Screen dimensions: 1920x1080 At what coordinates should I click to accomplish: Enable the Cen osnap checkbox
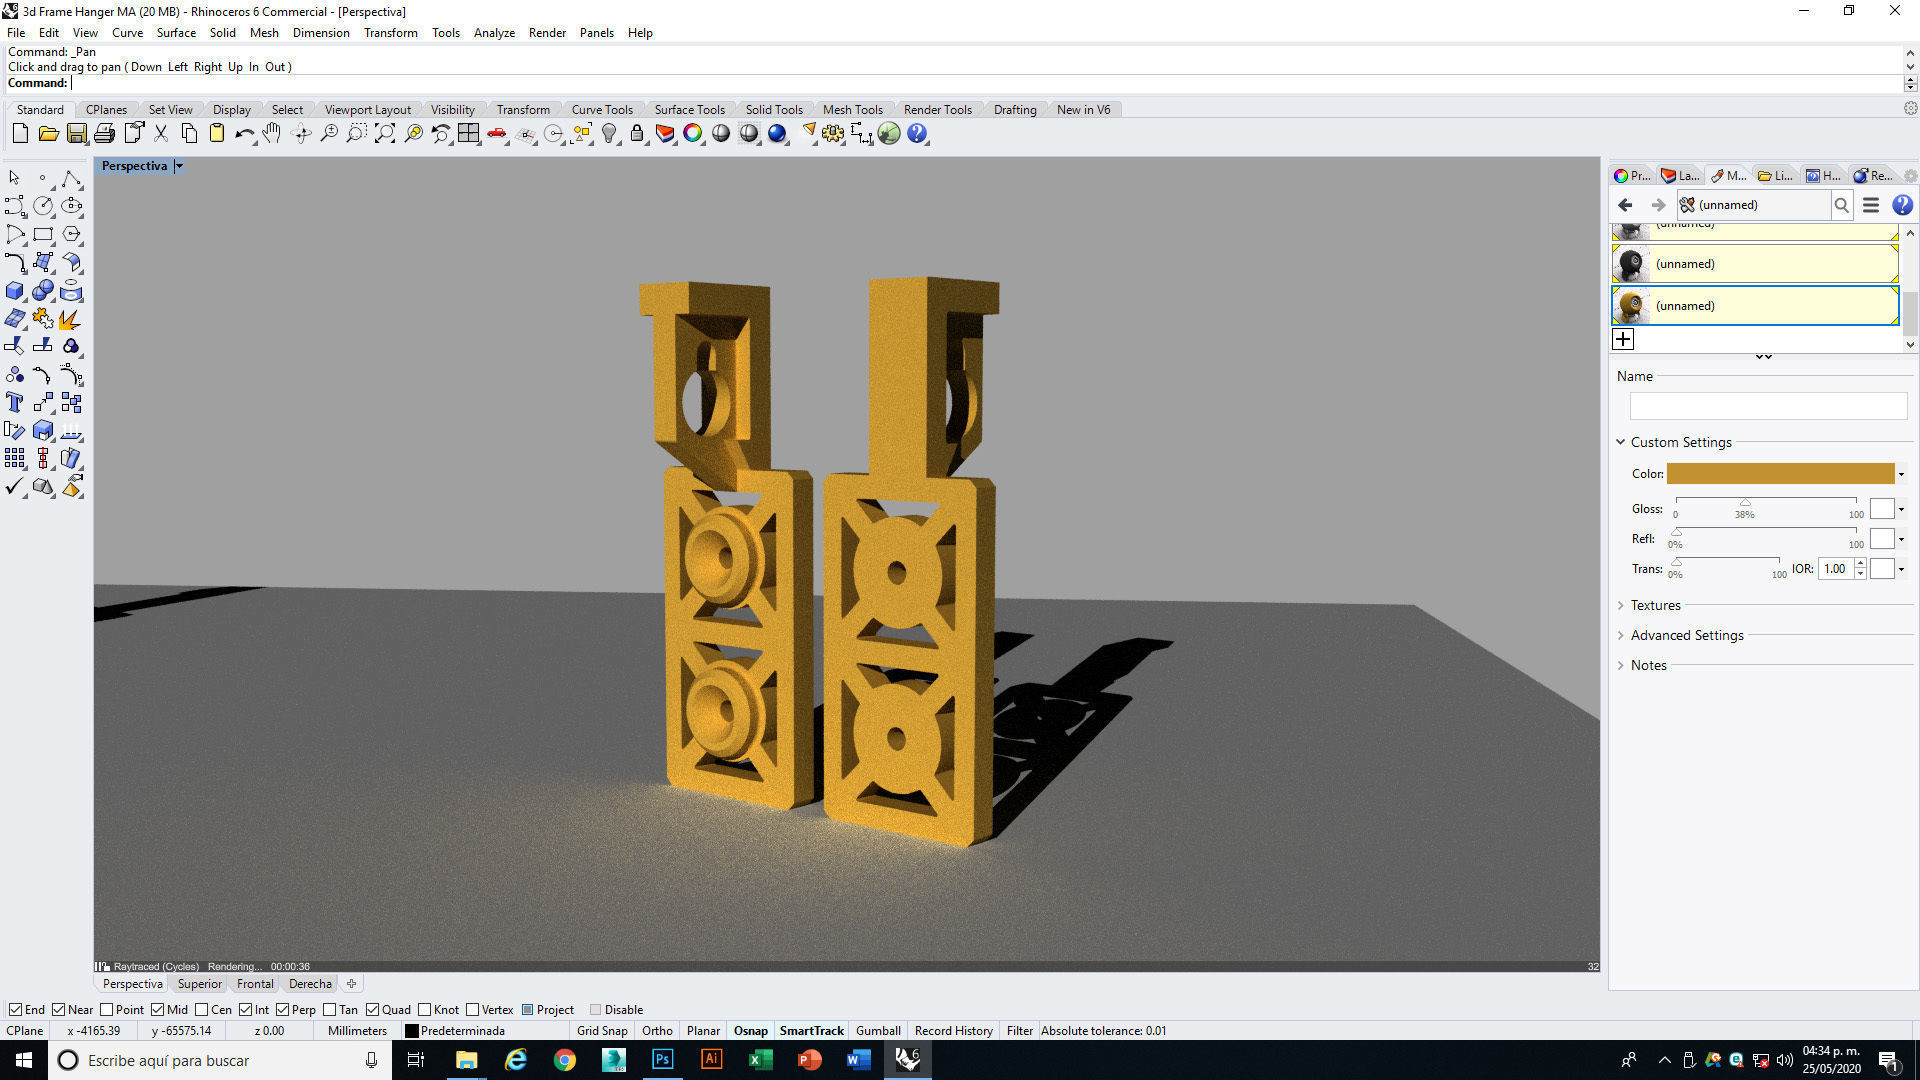tap(201, 1009)
